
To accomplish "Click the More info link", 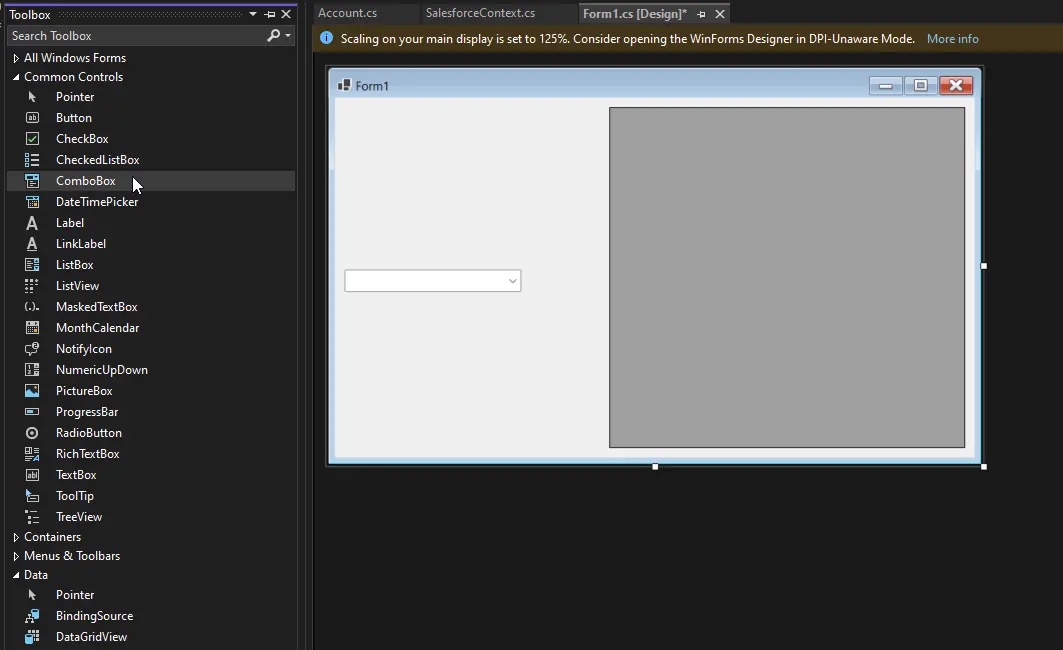I will [952, 39].
